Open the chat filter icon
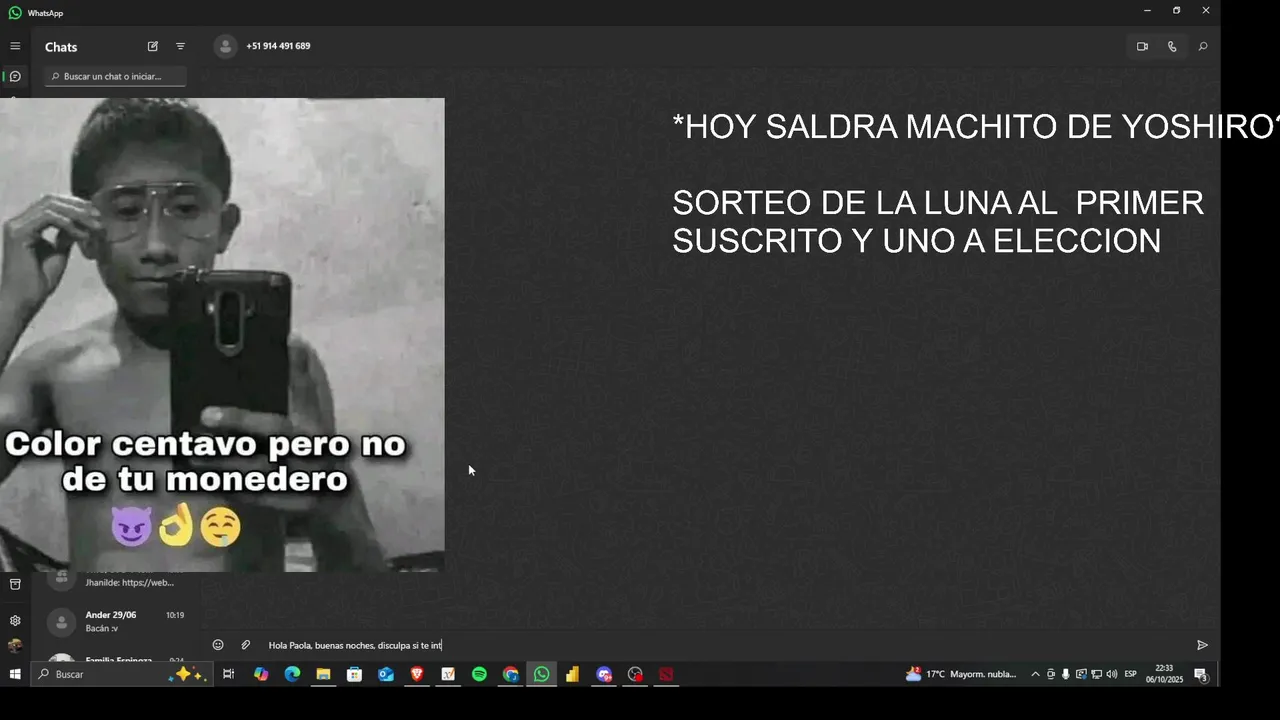The width and height of the screenshot is (1280, 720). [181, 46]
